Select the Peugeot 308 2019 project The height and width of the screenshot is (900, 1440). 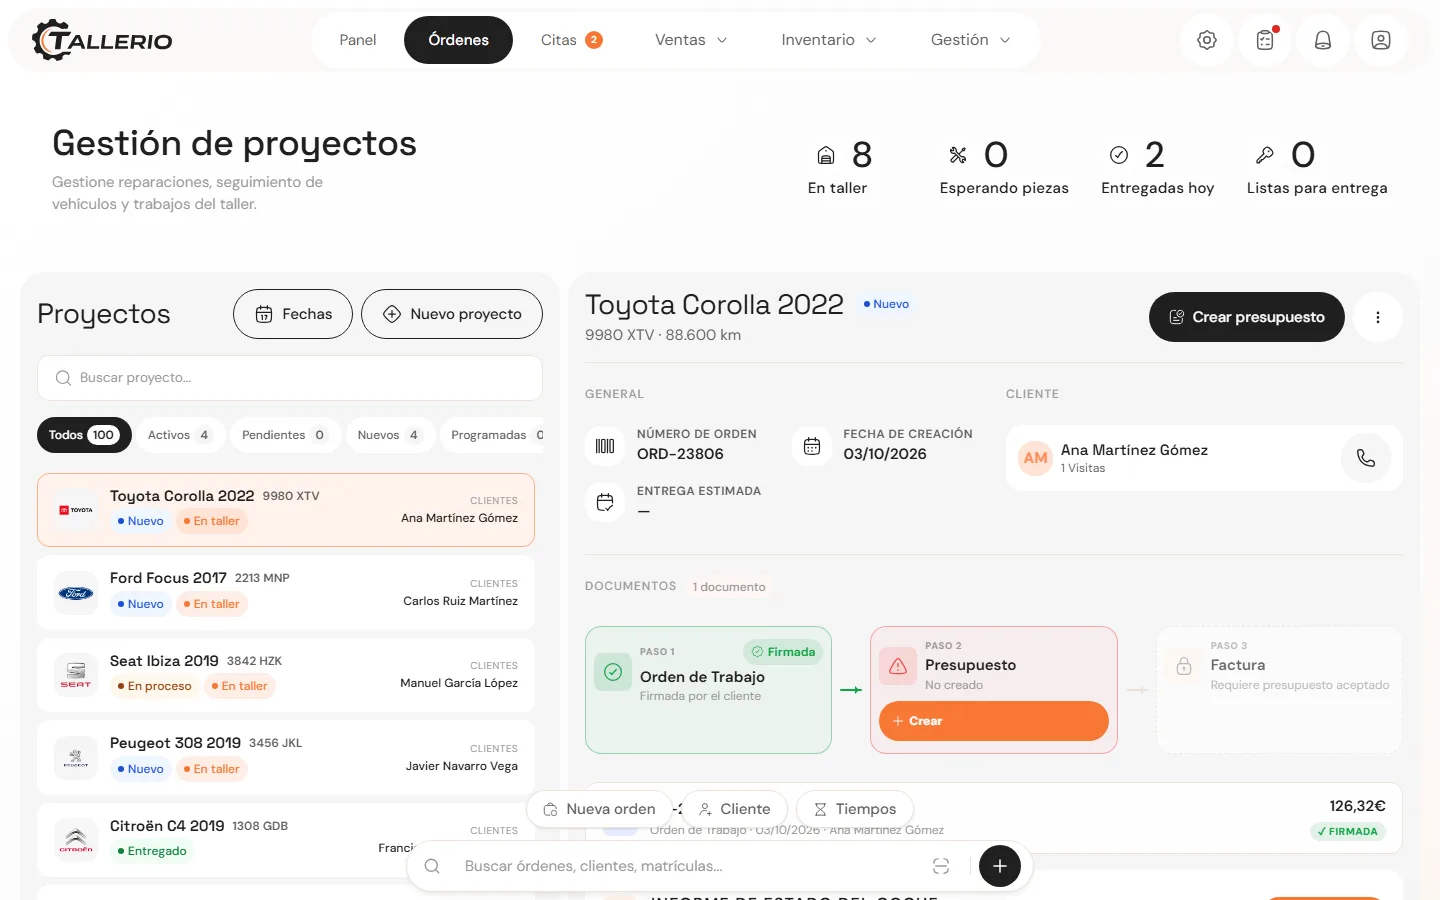click(x=286, y=758)
